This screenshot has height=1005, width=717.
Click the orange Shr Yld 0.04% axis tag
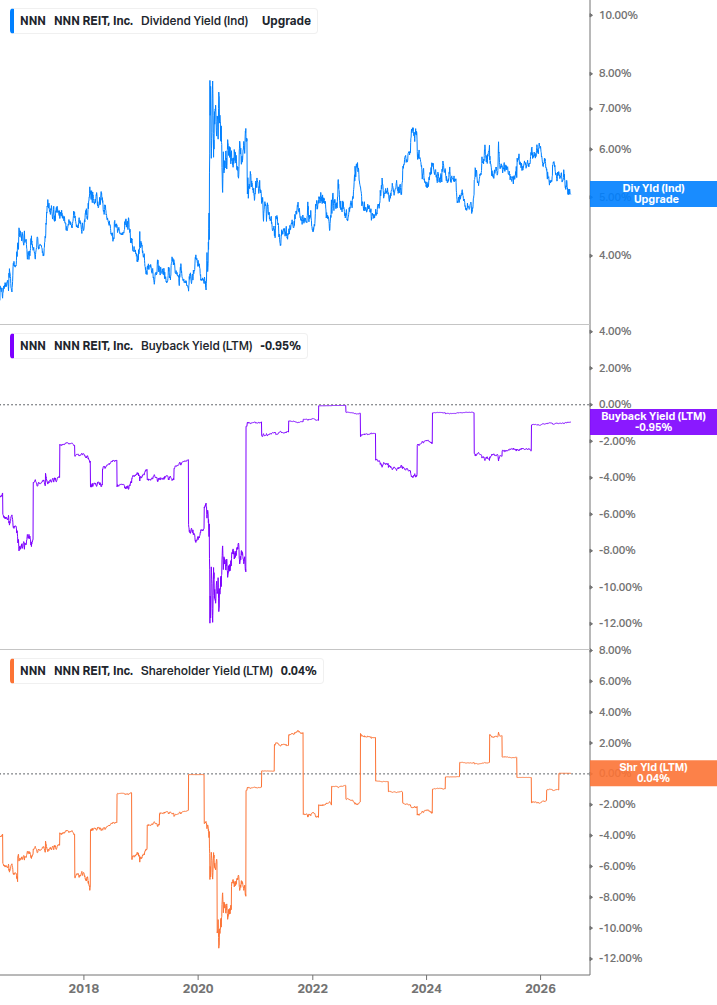(653, 773)
